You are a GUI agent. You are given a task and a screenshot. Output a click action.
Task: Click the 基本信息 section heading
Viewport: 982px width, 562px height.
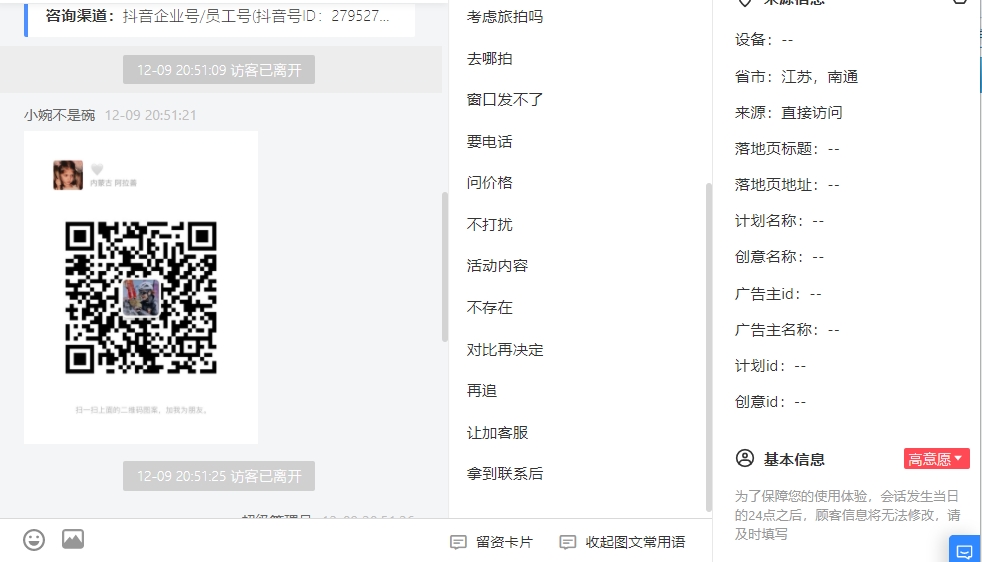click(794, 459)
